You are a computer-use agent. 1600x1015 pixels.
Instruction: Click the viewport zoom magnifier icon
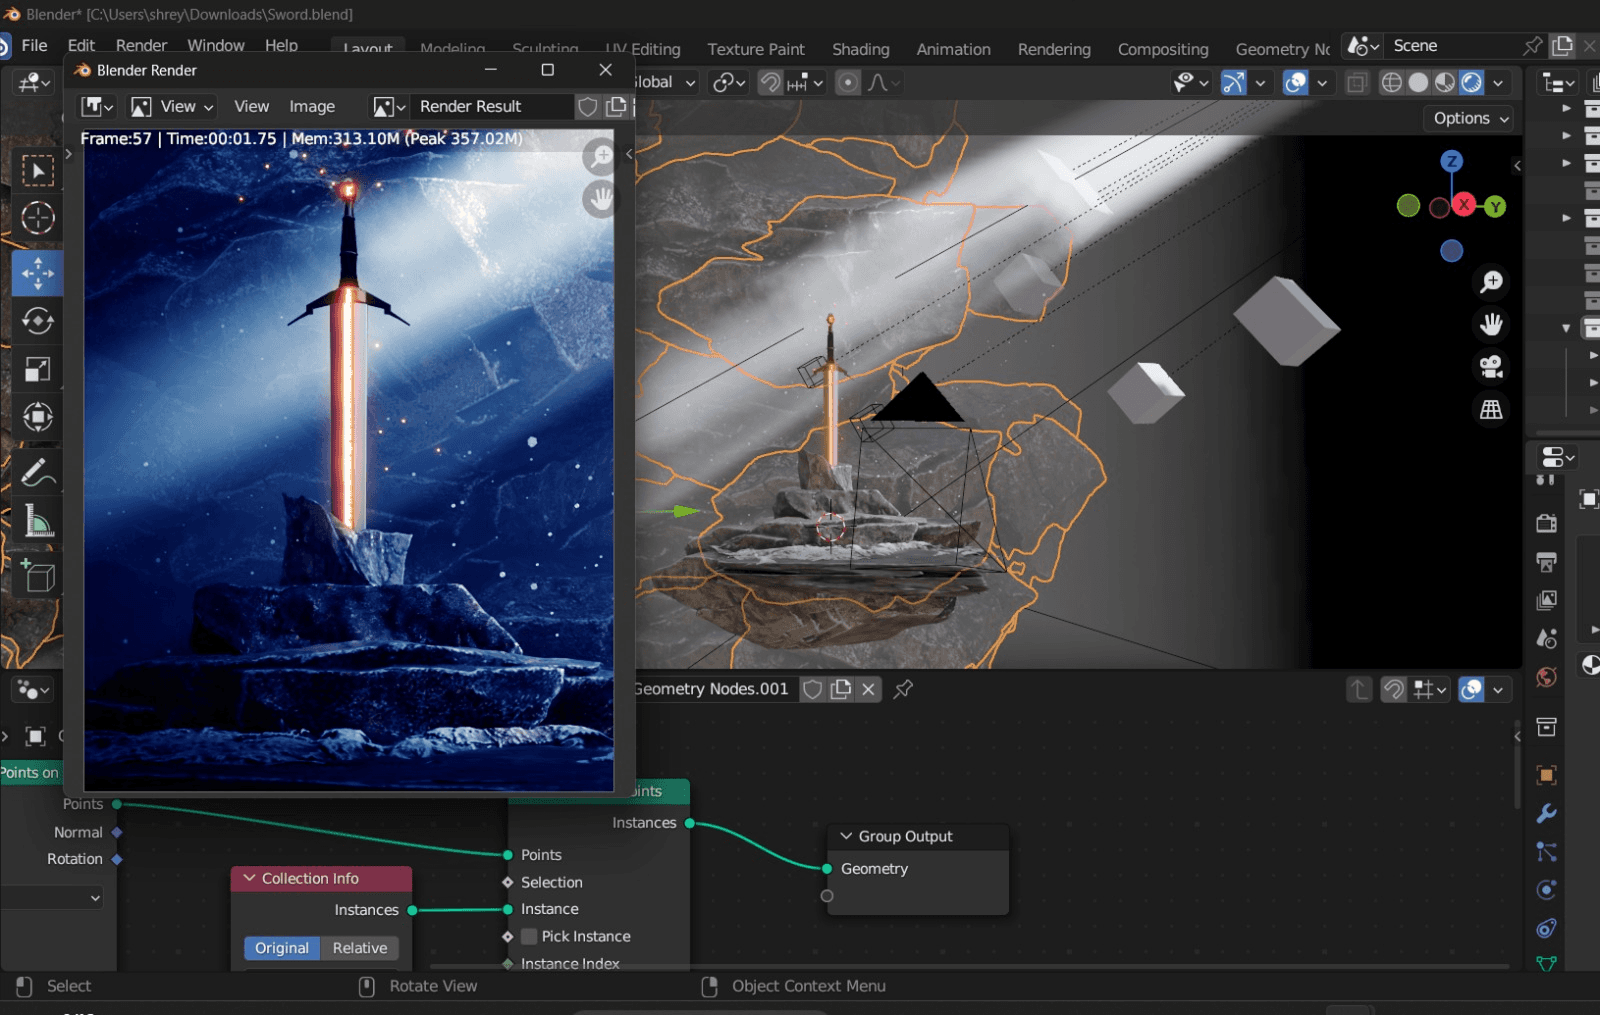pyautogui.click(x=1491, y=282)
